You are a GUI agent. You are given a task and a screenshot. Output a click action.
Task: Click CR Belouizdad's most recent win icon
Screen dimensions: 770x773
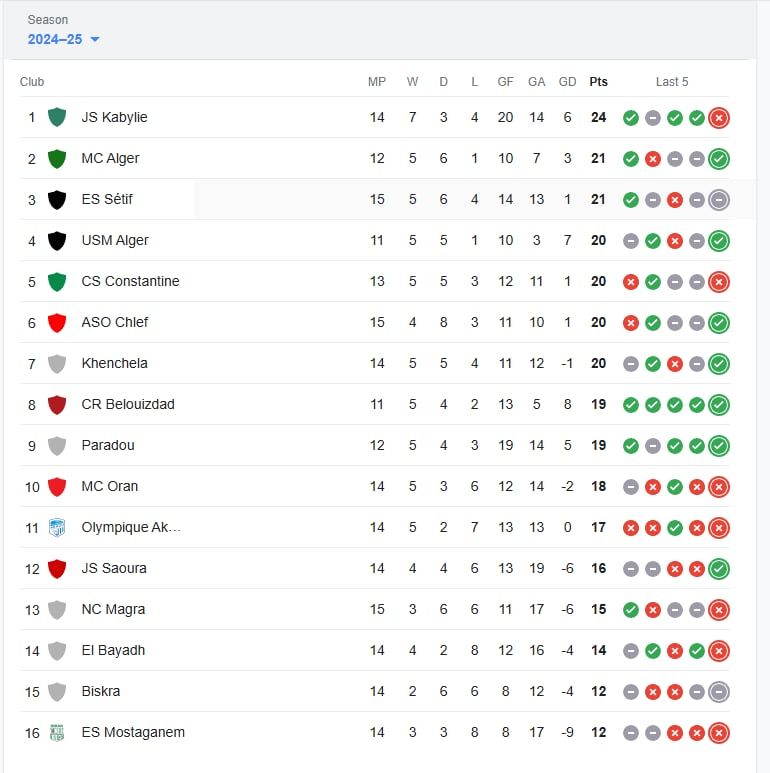point(719,405)
